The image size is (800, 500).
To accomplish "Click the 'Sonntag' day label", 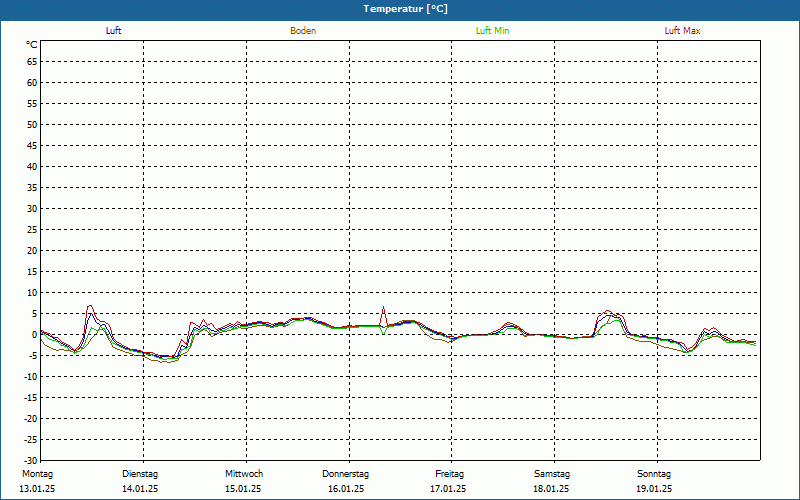I will click(x=654, y=474).
